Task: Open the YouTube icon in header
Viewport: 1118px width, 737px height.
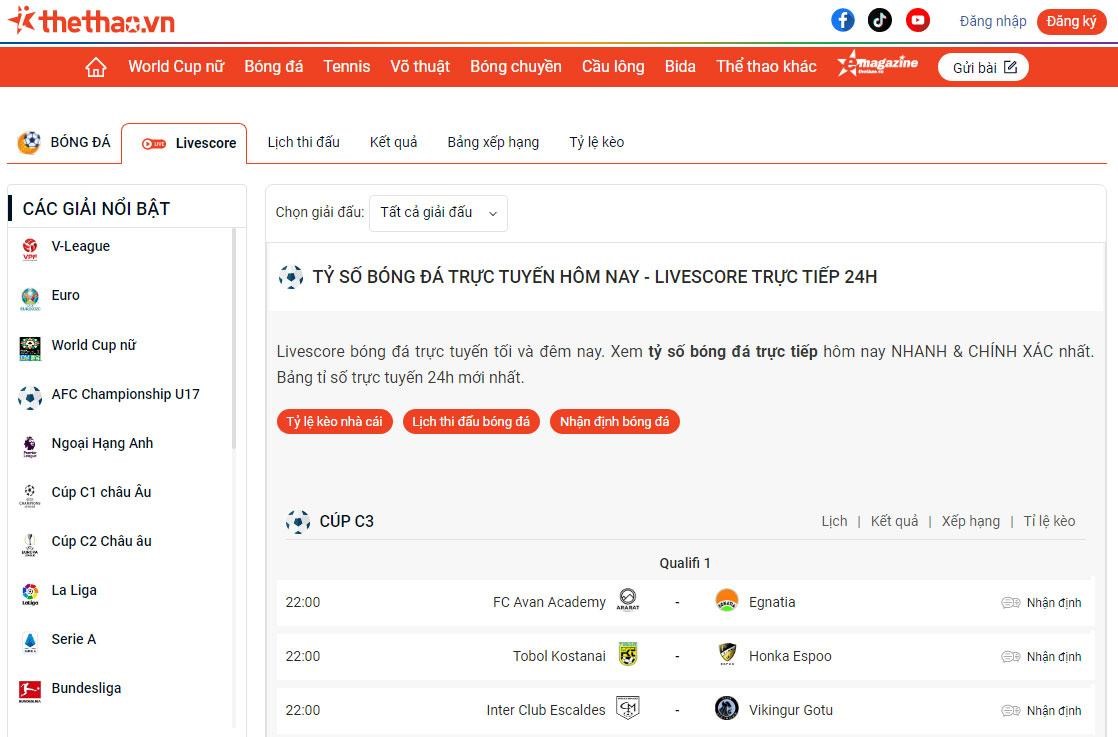Action: click(917, 20)
